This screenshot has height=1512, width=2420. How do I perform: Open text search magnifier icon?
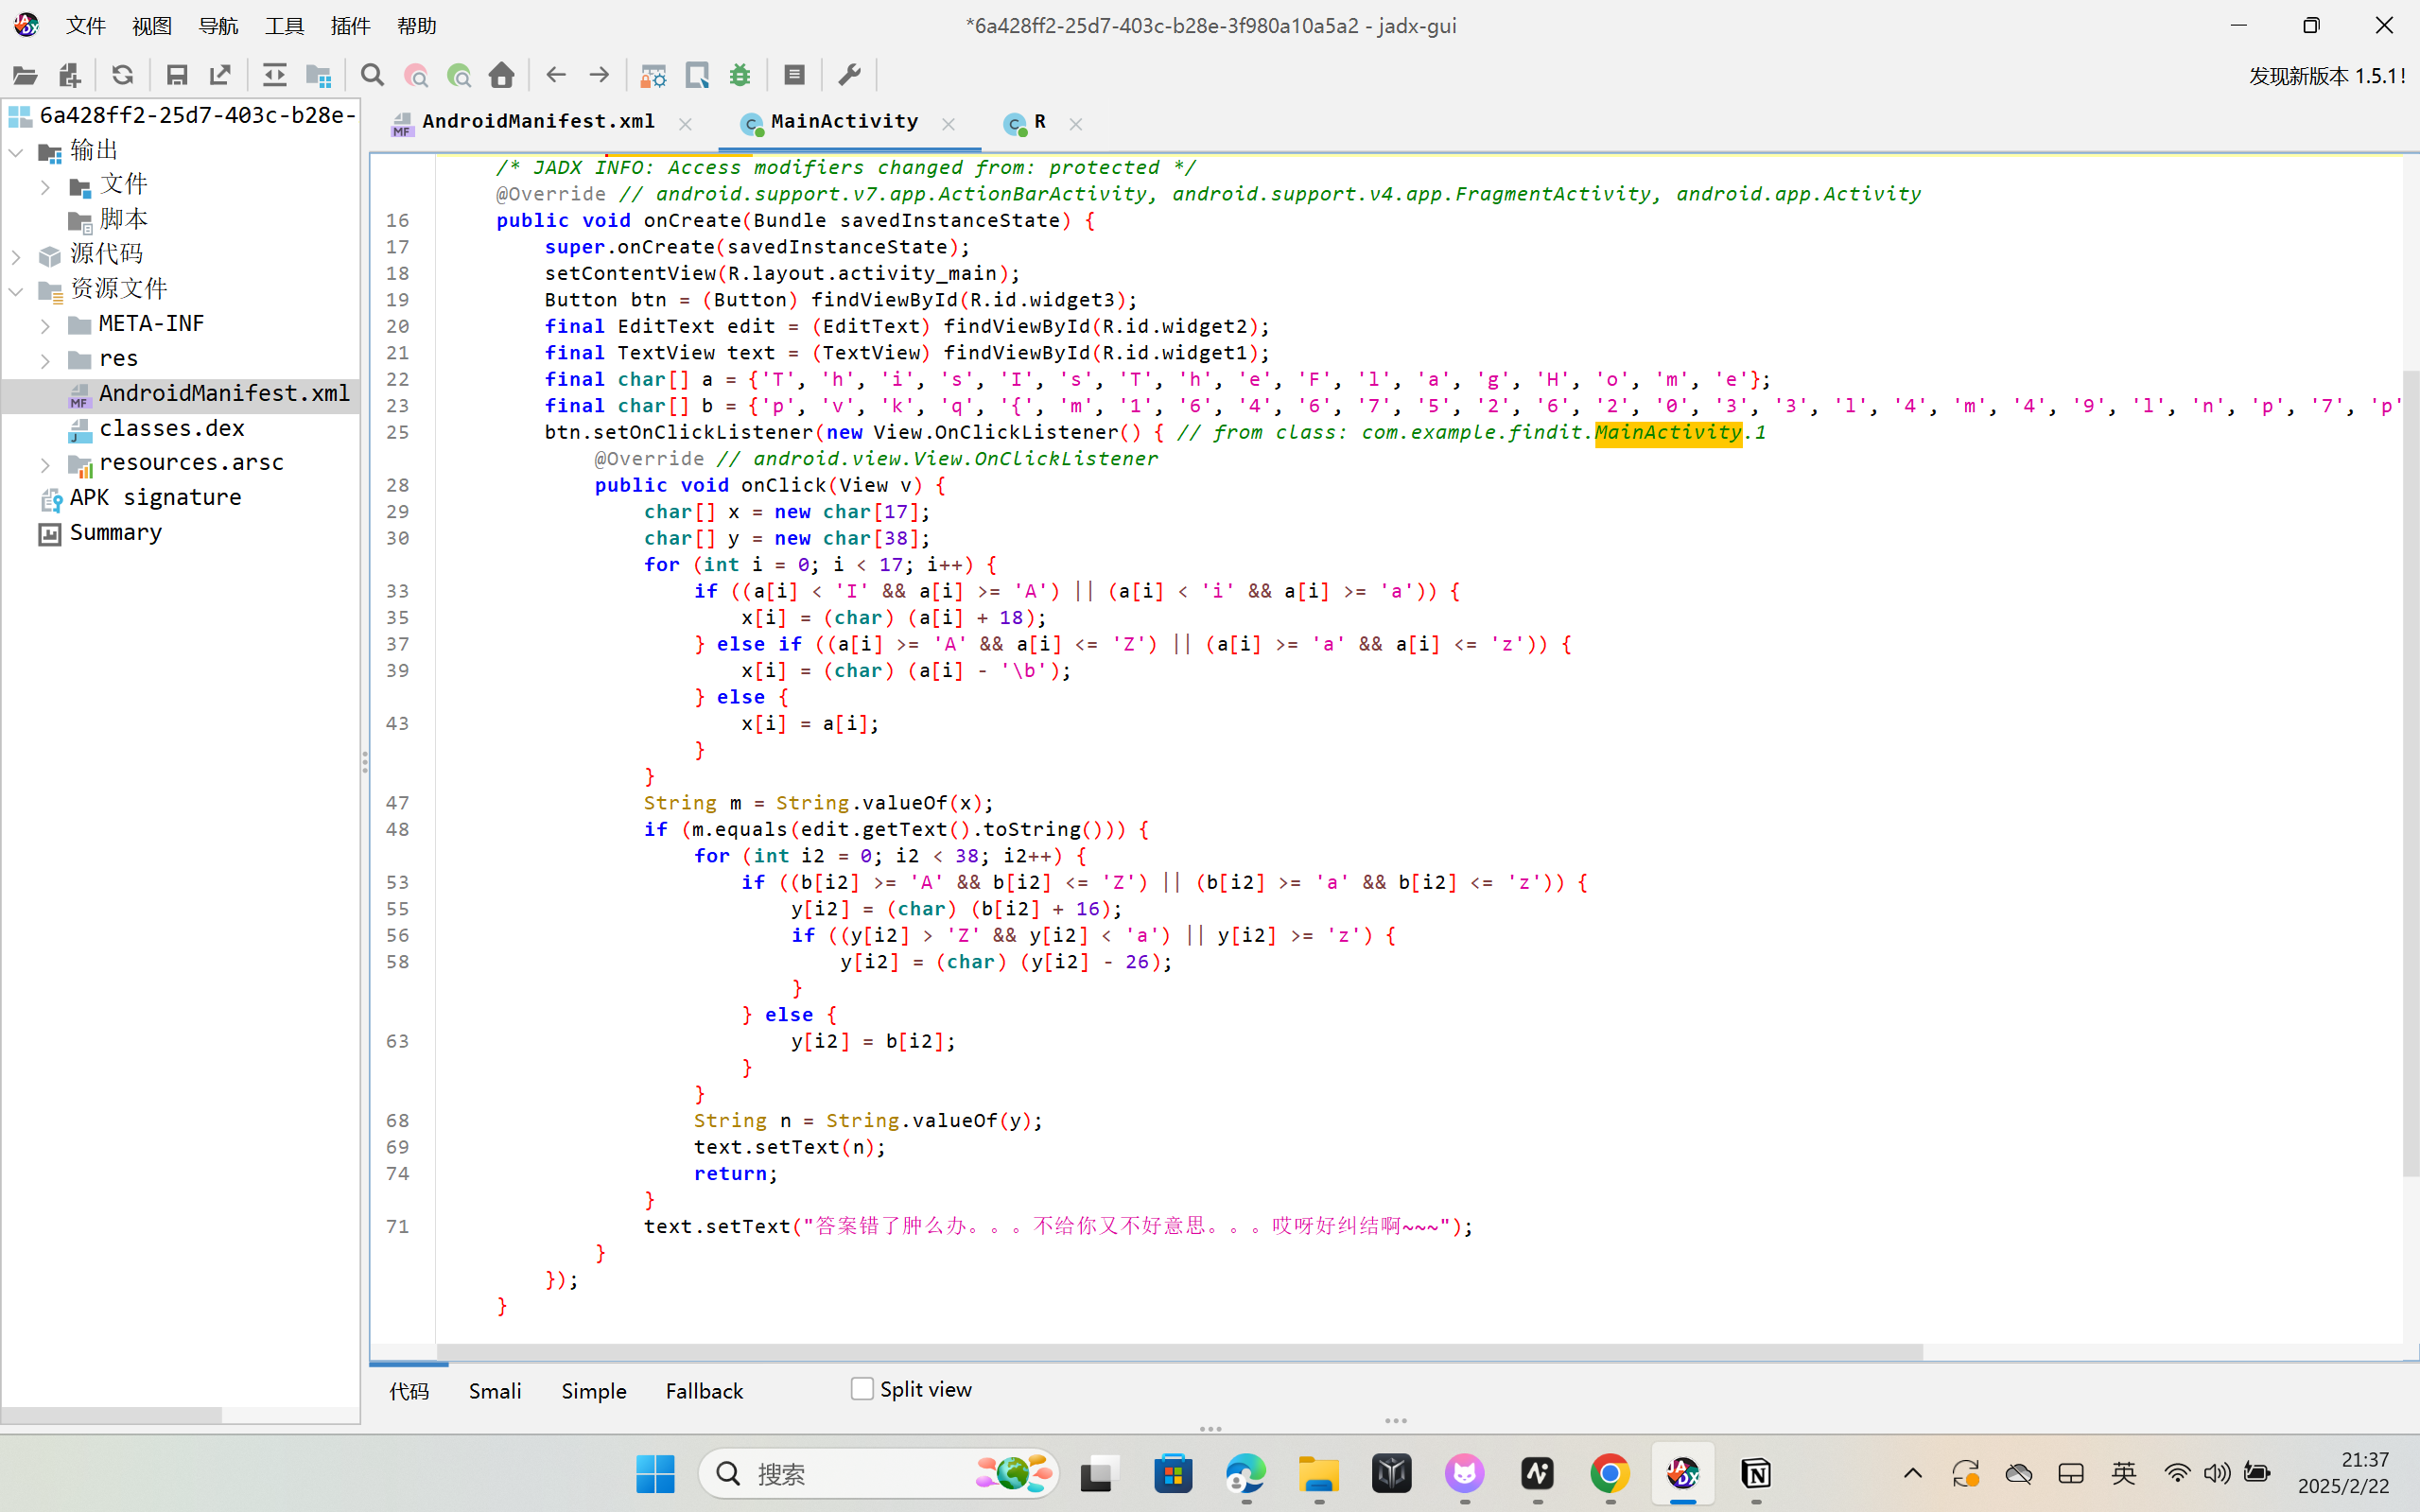(372, 75)
